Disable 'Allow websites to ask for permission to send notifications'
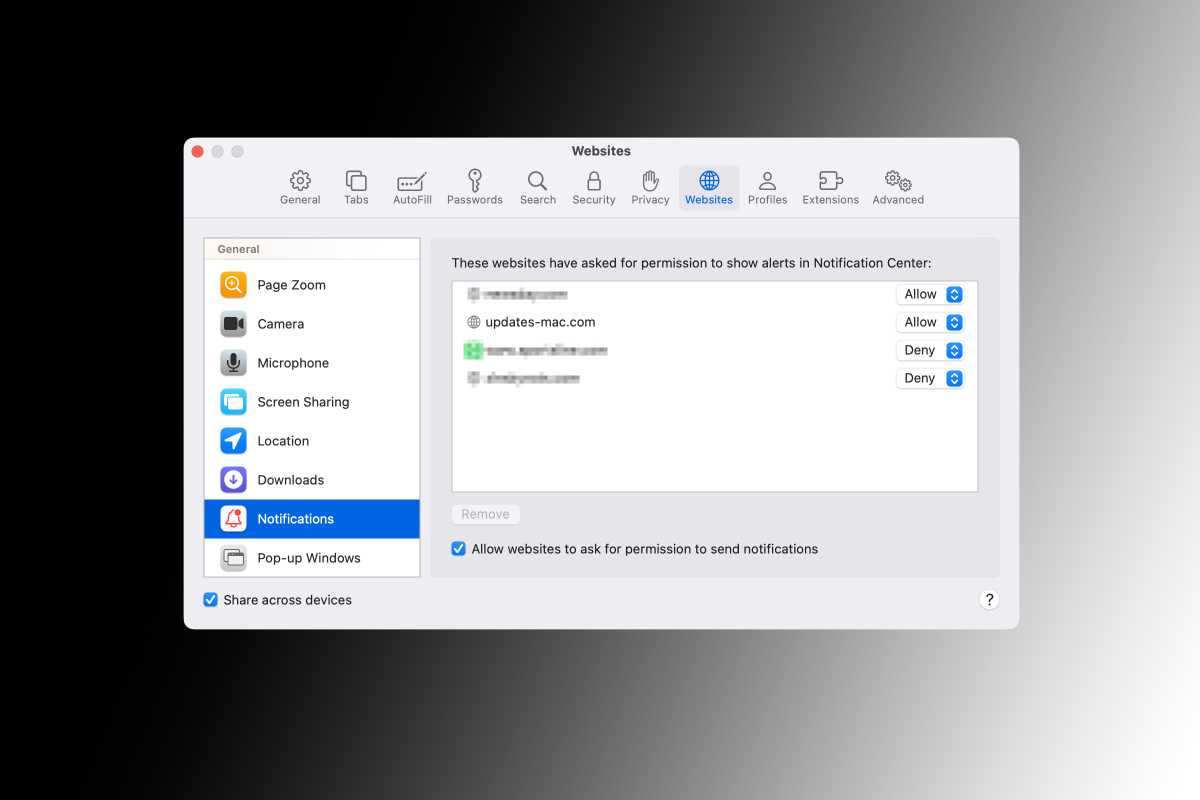This screenshot has height=800, width=1200. pyautogui.click(x=457, y=548)
